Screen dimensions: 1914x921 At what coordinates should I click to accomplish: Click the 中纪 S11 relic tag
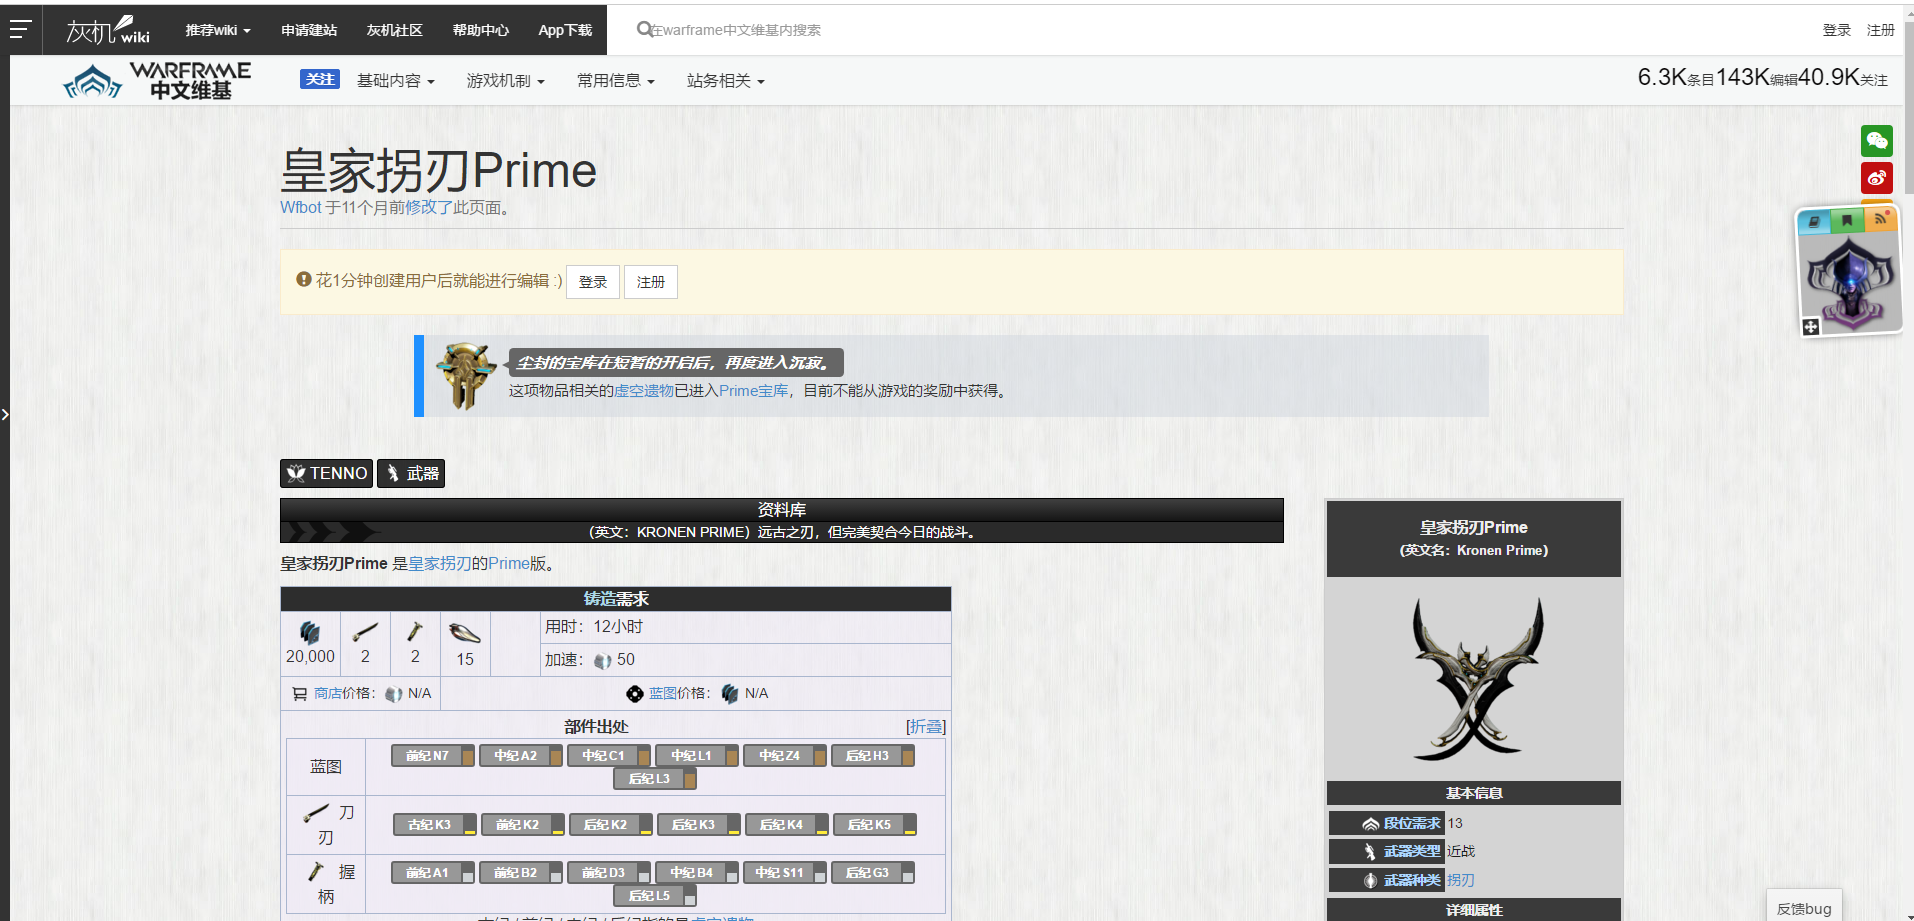tap(785, 873)
